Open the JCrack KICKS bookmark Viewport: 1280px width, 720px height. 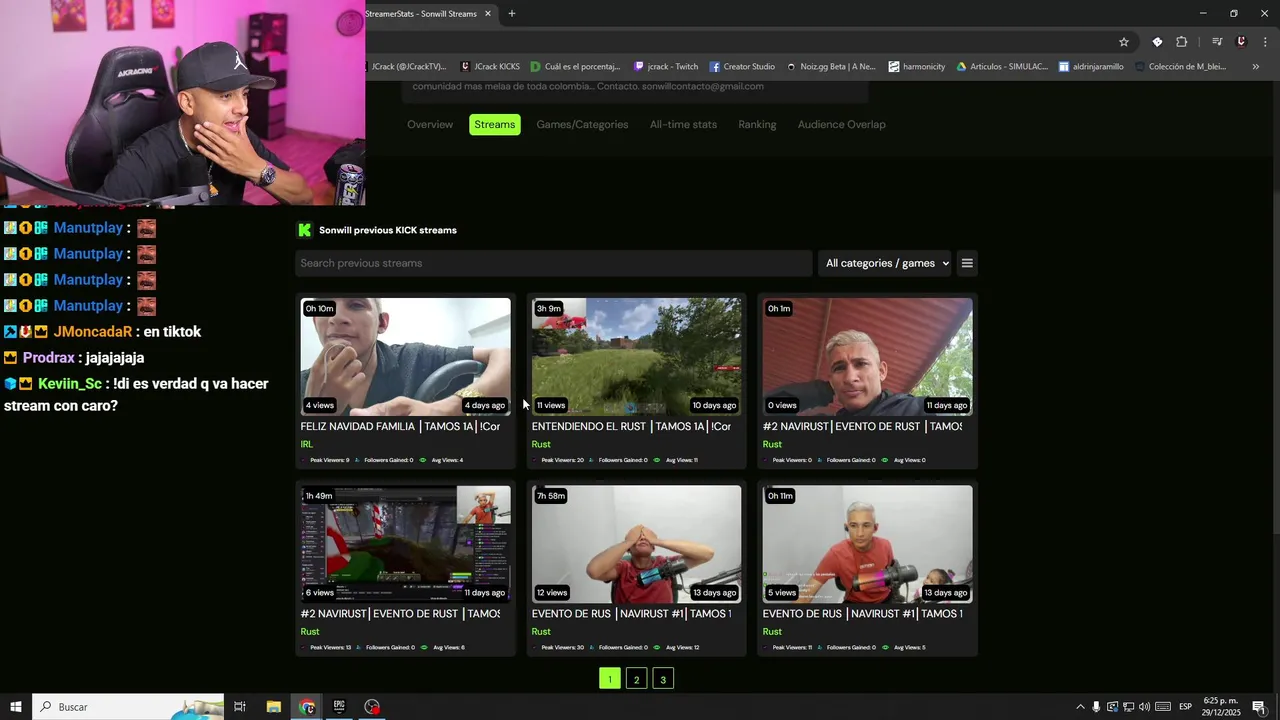pos(490,67)
